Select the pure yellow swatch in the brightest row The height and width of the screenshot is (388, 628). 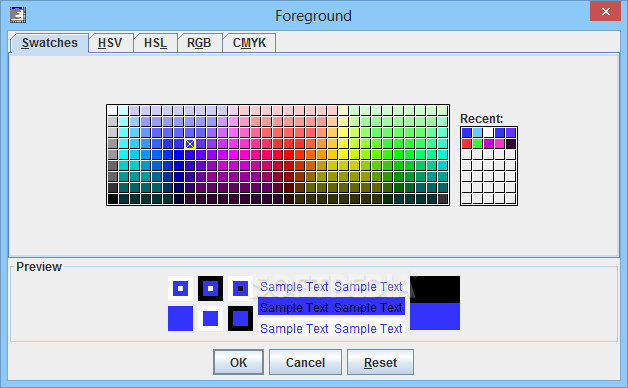click(344, 155)
